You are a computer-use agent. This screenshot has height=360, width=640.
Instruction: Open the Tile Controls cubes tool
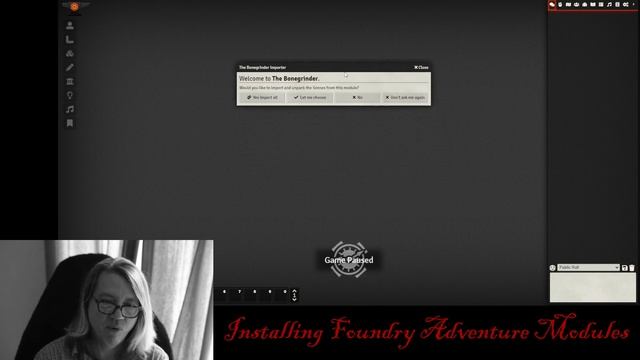(x=70, y=53)
